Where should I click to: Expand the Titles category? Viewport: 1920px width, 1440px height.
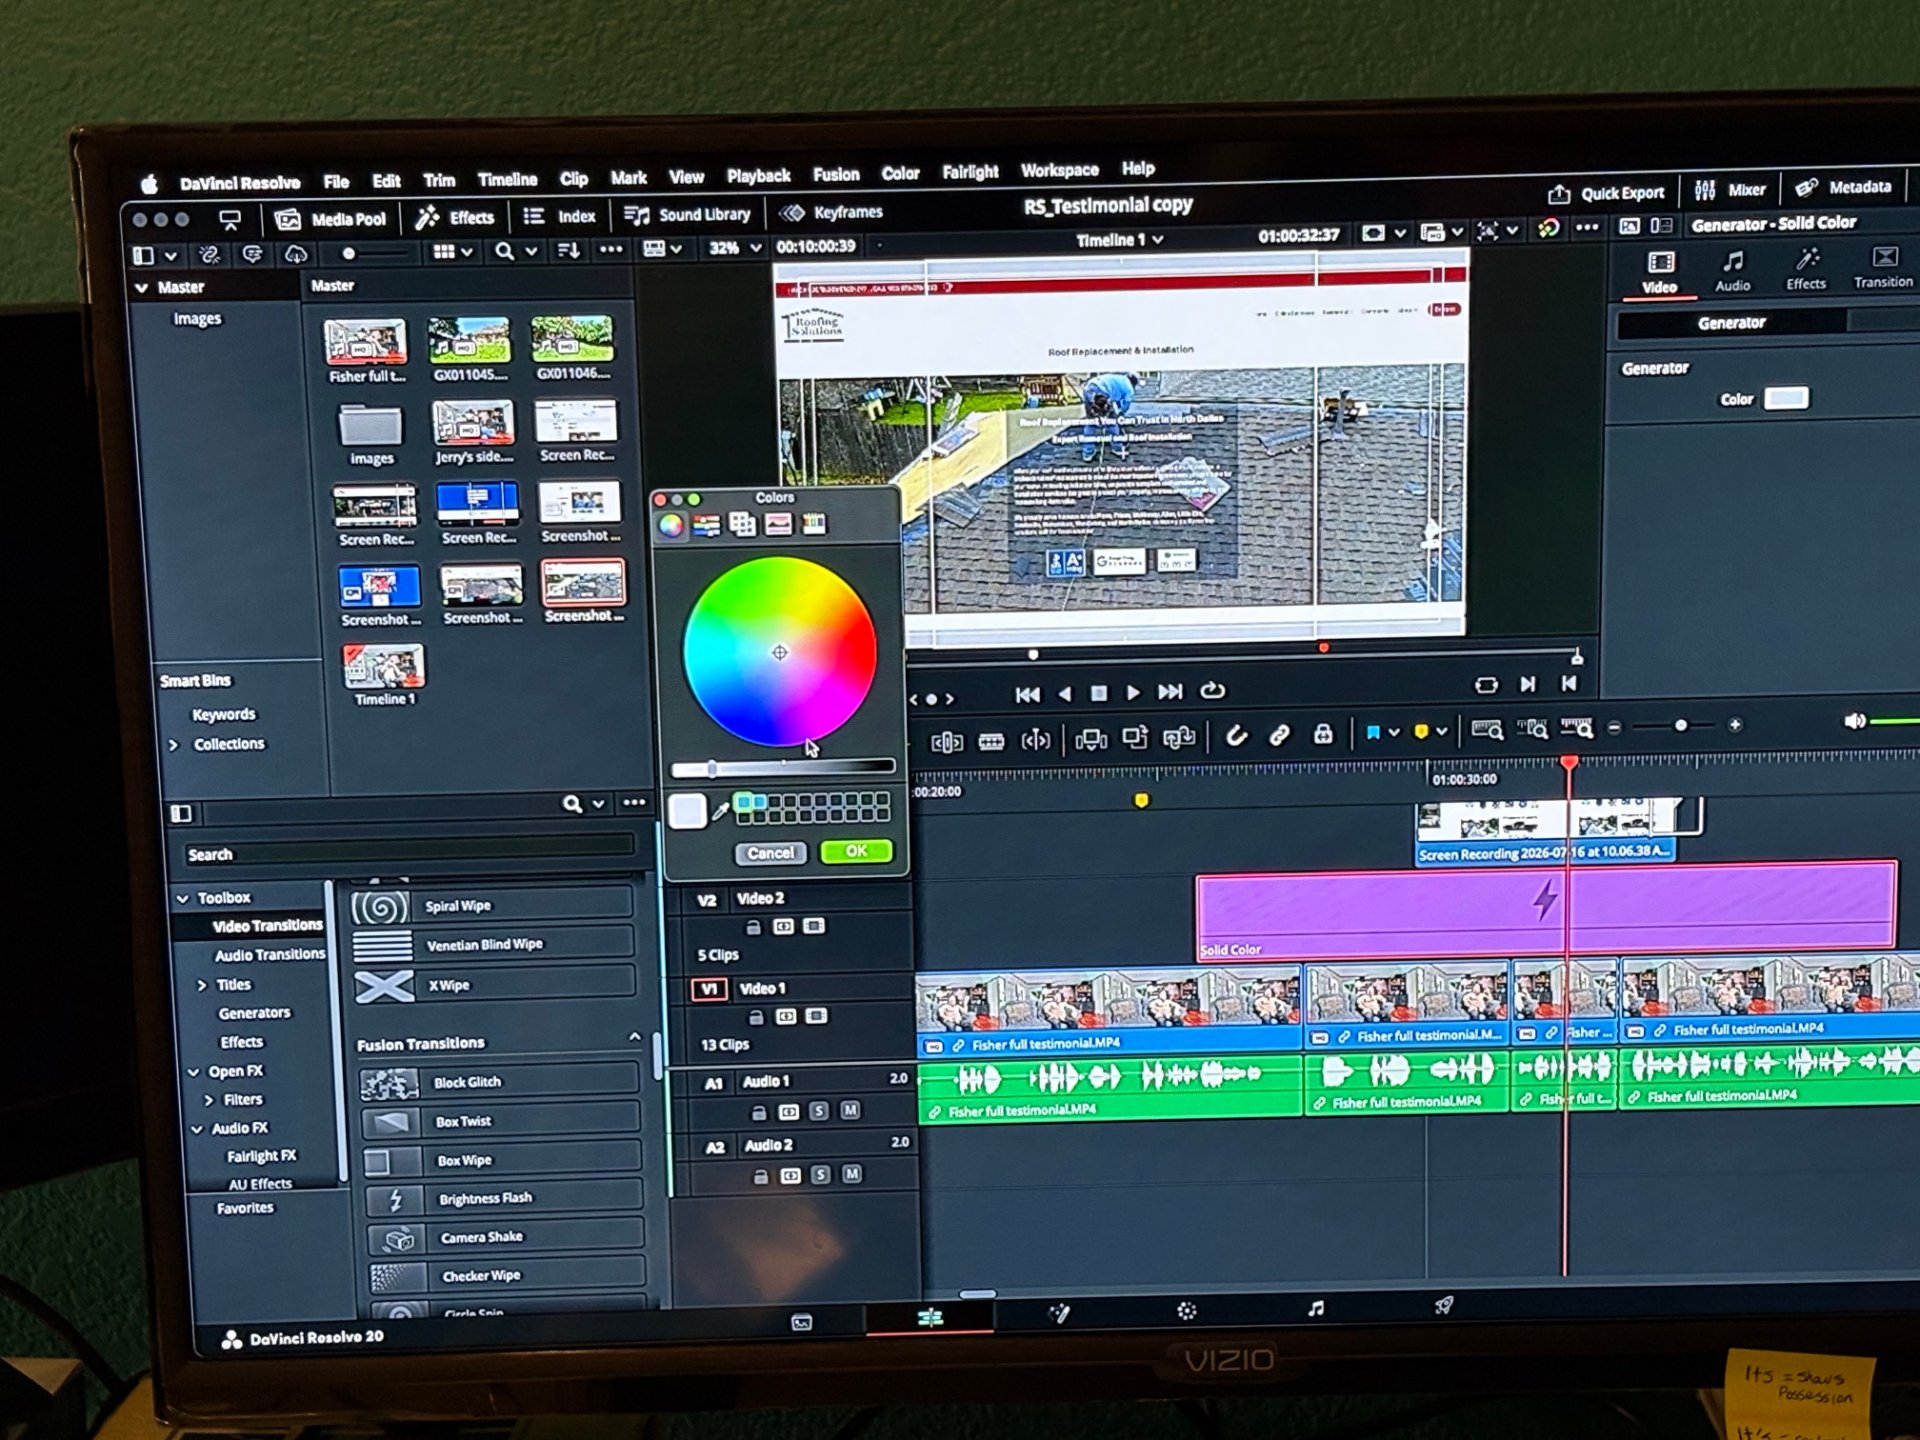pos(202,986)
